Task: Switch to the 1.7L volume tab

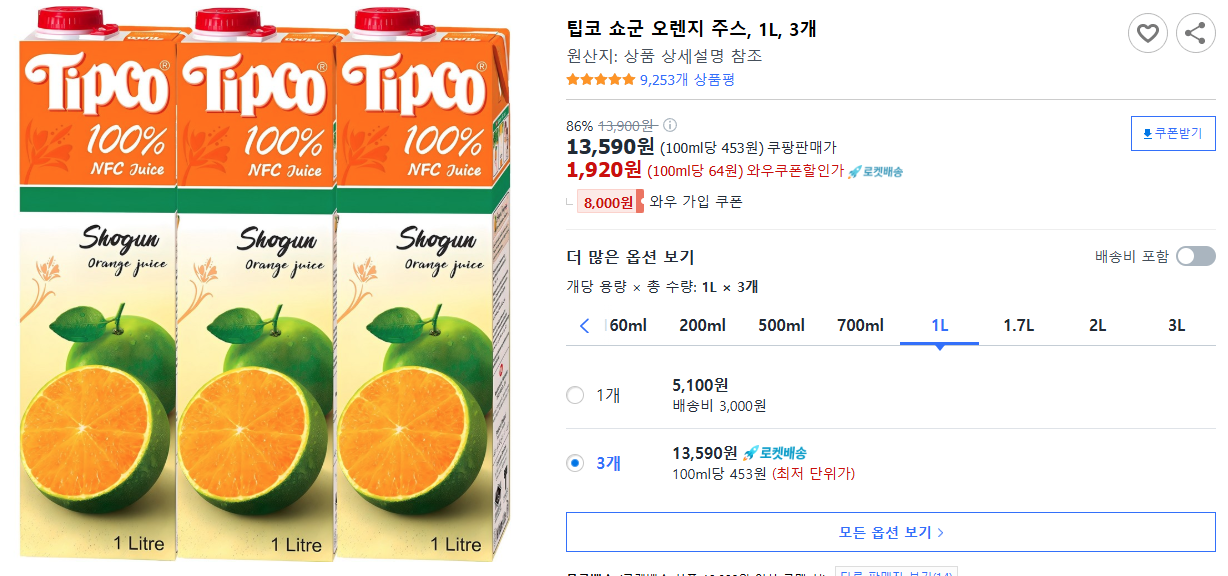Action: click(1016, 324)
